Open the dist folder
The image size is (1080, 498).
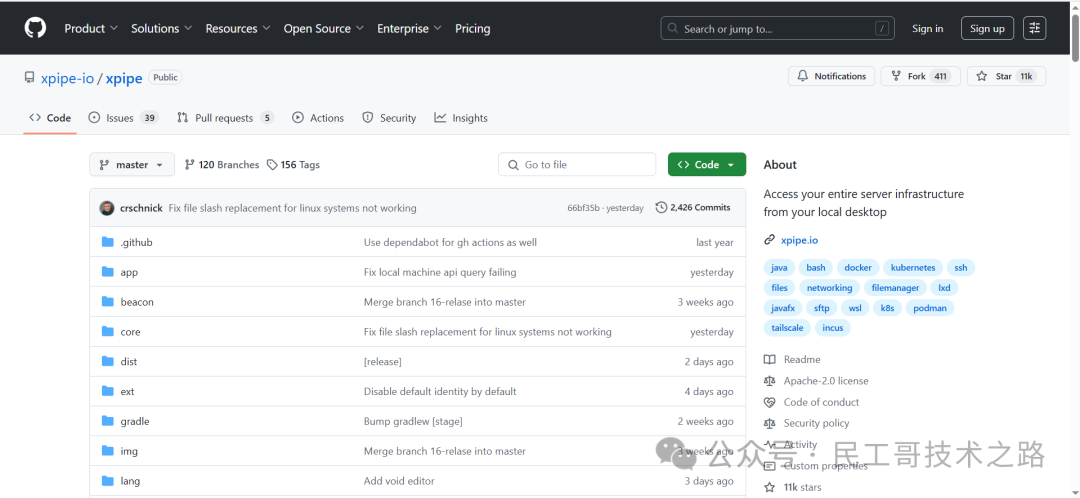(129, 362)
